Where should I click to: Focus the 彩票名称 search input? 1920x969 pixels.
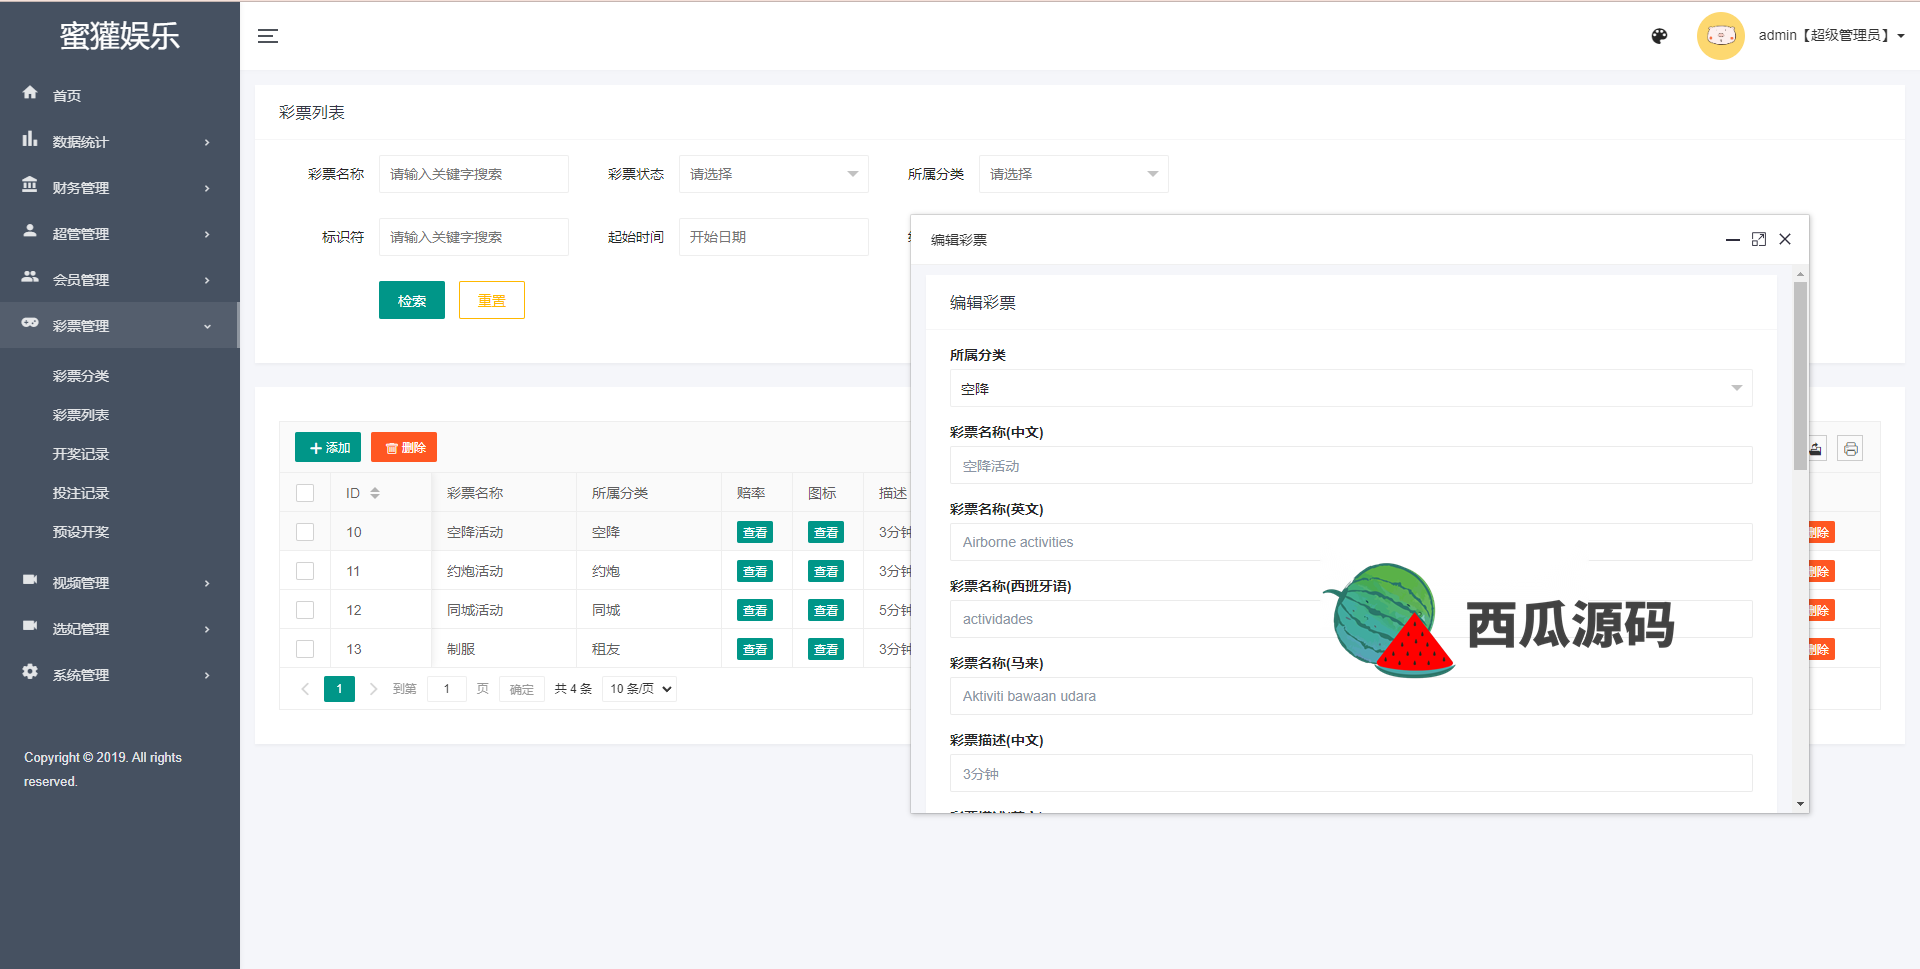click(473, 174)
